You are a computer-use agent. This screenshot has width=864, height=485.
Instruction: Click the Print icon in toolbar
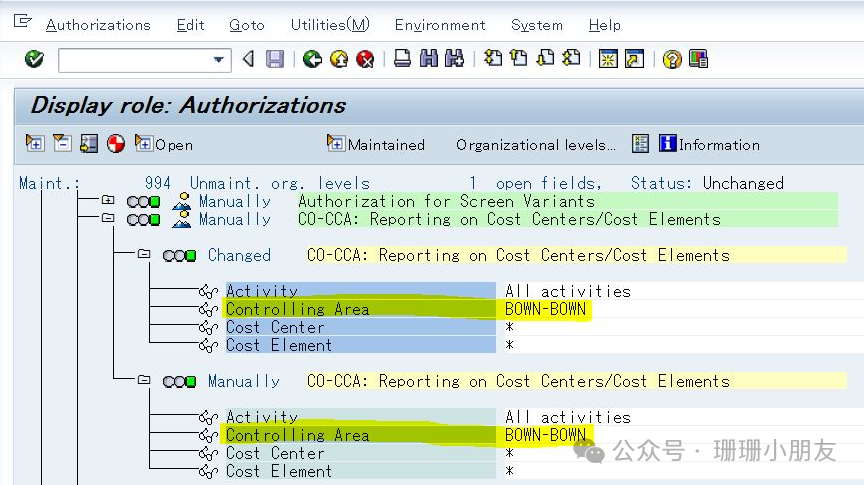point(402,60)
